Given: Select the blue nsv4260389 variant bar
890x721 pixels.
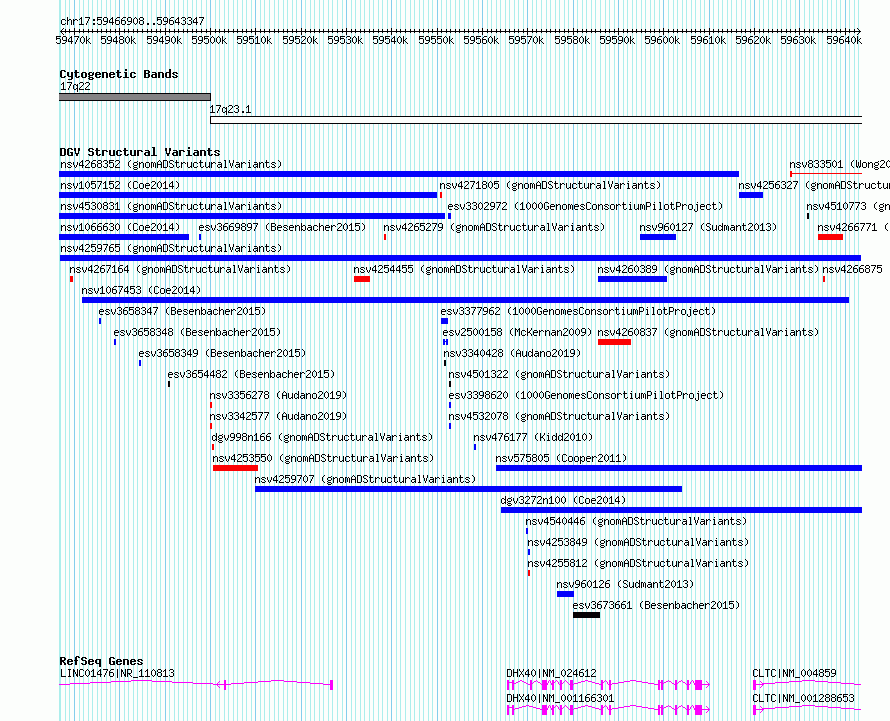Looking at the screenshot, I should (x=632, y=279).
